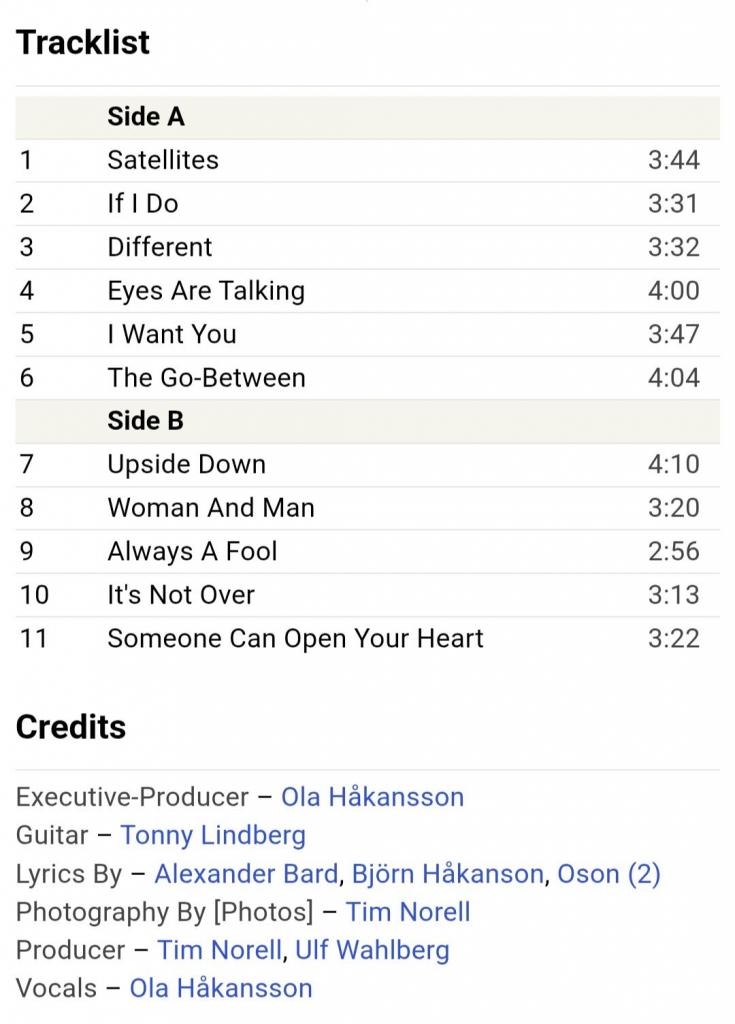Click the Oson (2) link
This screenshot has height=1024, width=735.
coord(608,874)
